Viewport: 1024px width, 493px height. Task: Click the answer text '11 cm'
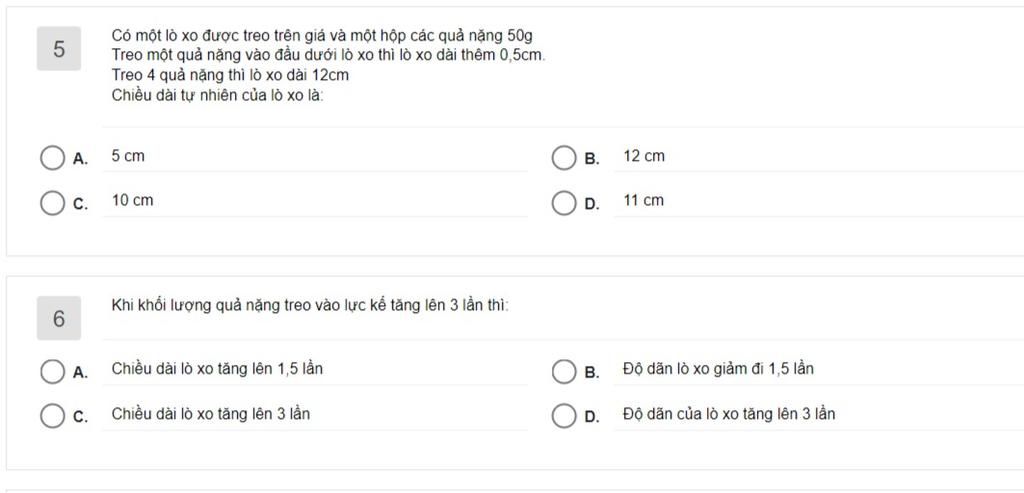(x=643, y=201)
